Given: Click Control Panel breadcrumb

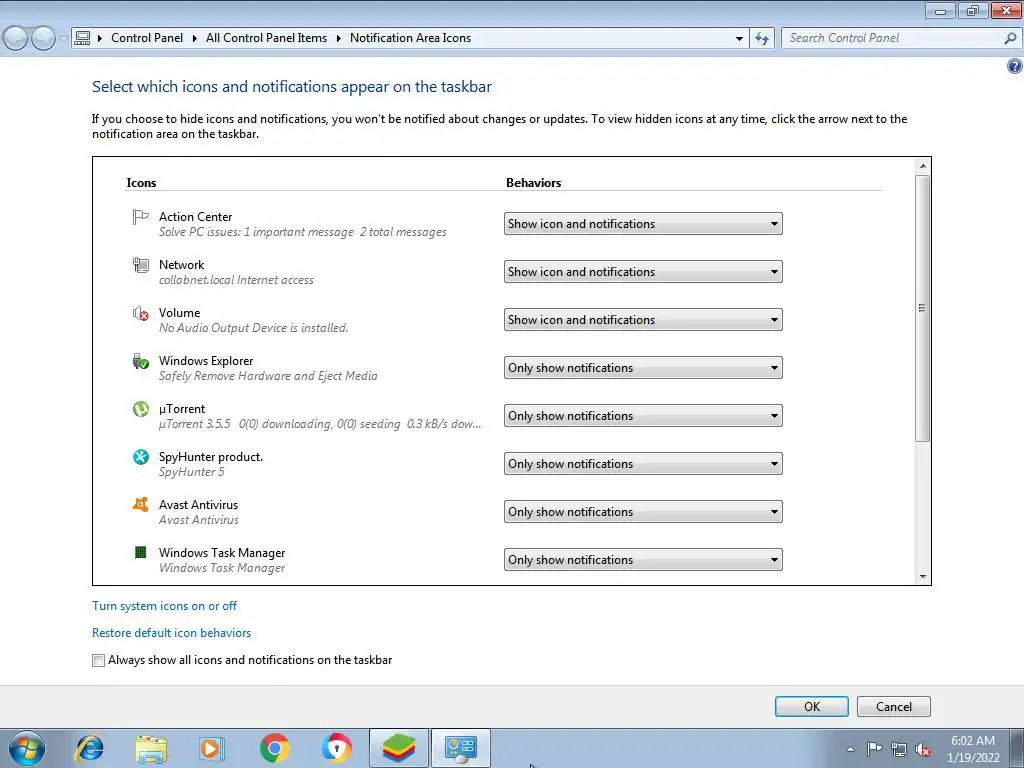Looking at the screenshot, I should [x=147, y=38].
